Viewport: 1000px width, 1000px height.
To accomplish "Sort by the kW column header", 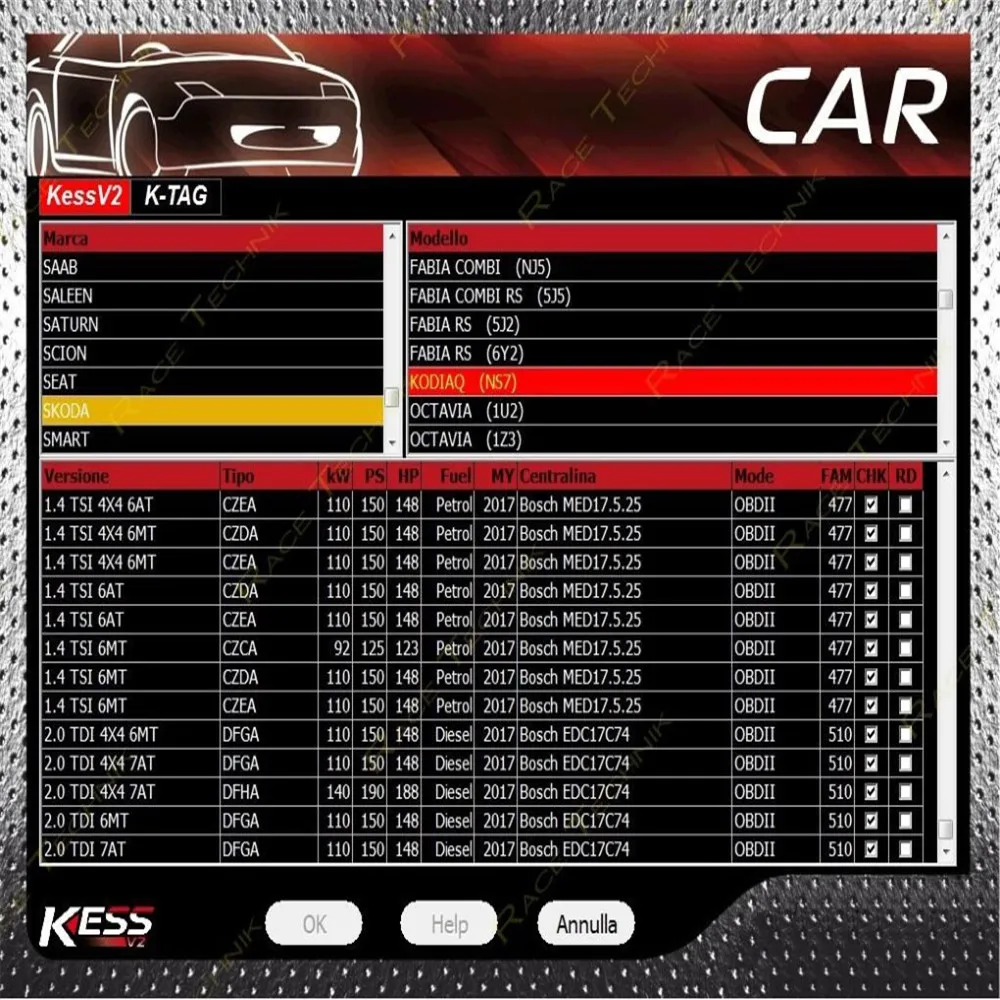I will pos(335,476).
